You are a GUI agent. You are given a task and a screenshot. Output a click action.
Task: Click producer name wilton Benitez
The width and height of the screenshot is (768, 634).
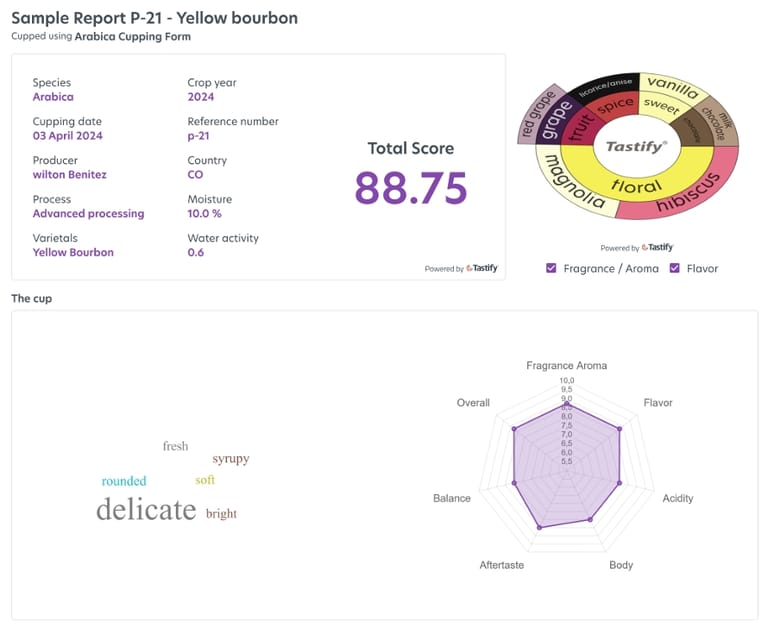69,174
